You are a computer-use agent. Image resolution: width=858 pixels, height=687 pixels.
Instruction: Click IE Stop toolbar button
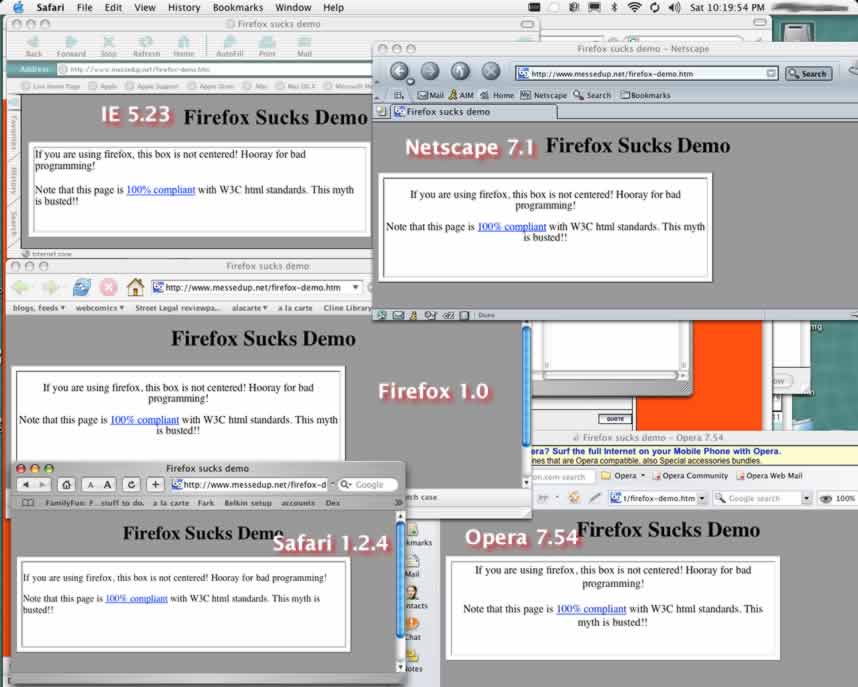coord(109,47)
